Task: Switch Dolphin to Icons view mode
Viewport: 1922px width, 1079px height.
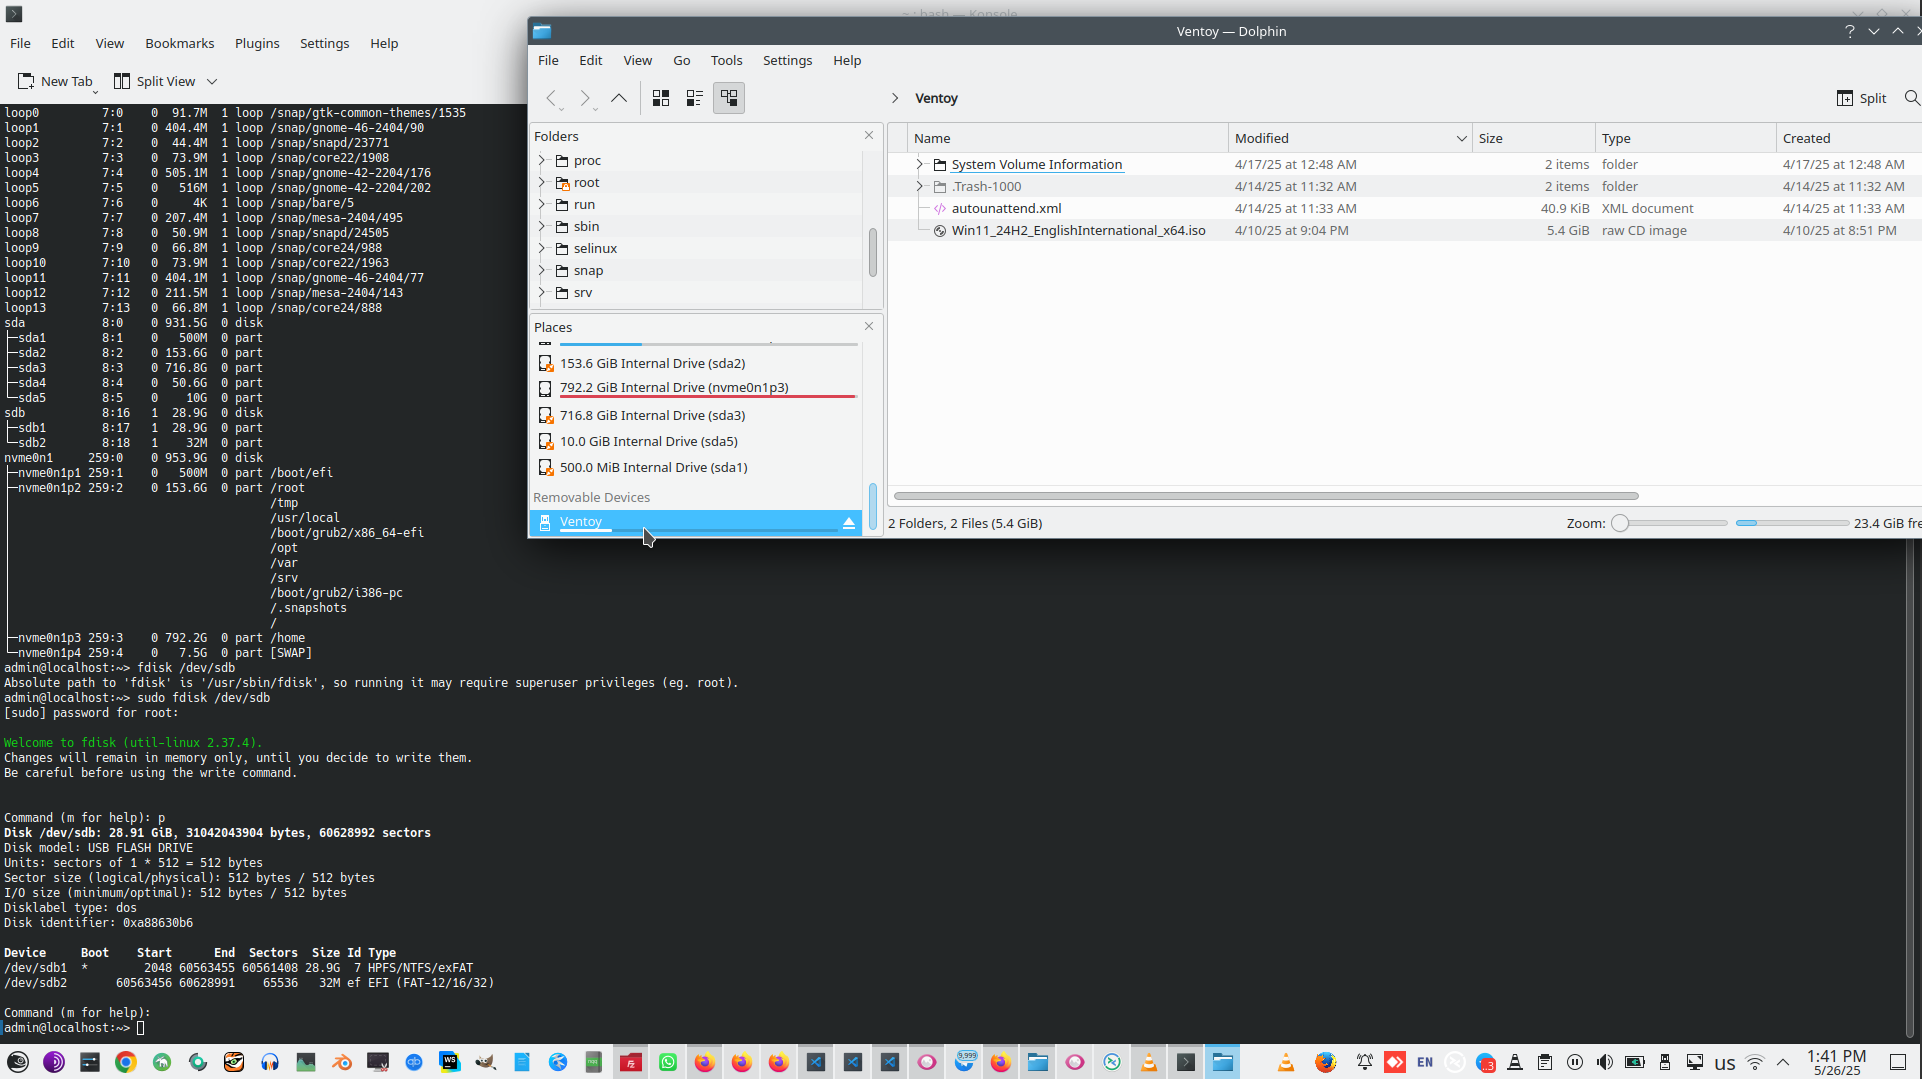Action: 661,98
